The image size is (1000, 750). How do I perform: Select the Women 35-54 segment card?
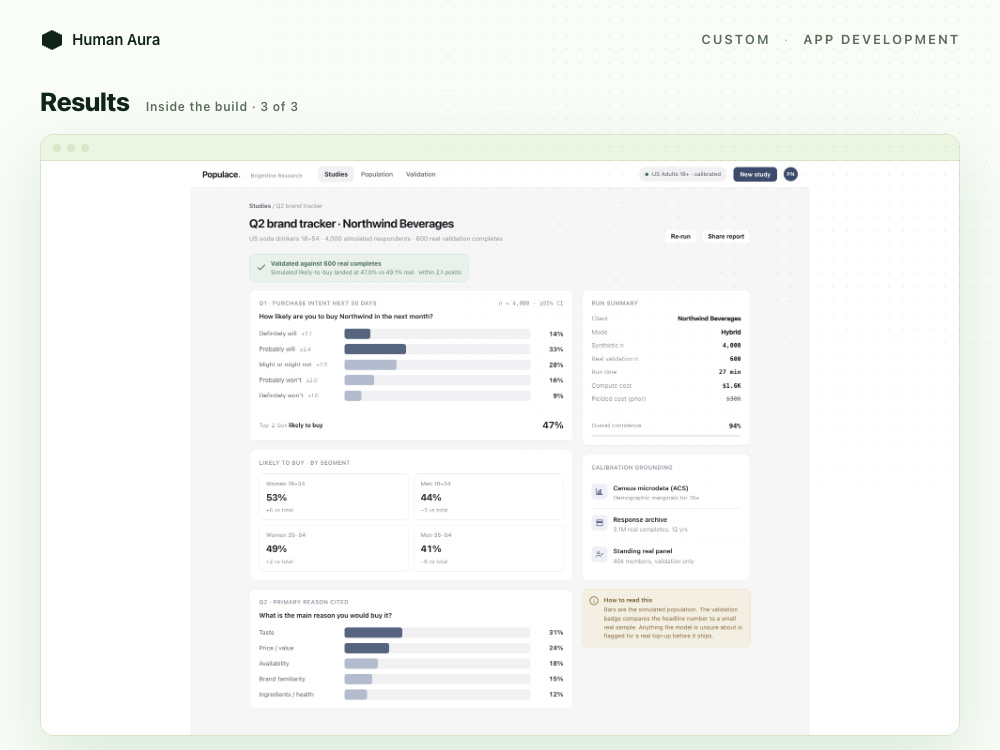tap(334, 548)
